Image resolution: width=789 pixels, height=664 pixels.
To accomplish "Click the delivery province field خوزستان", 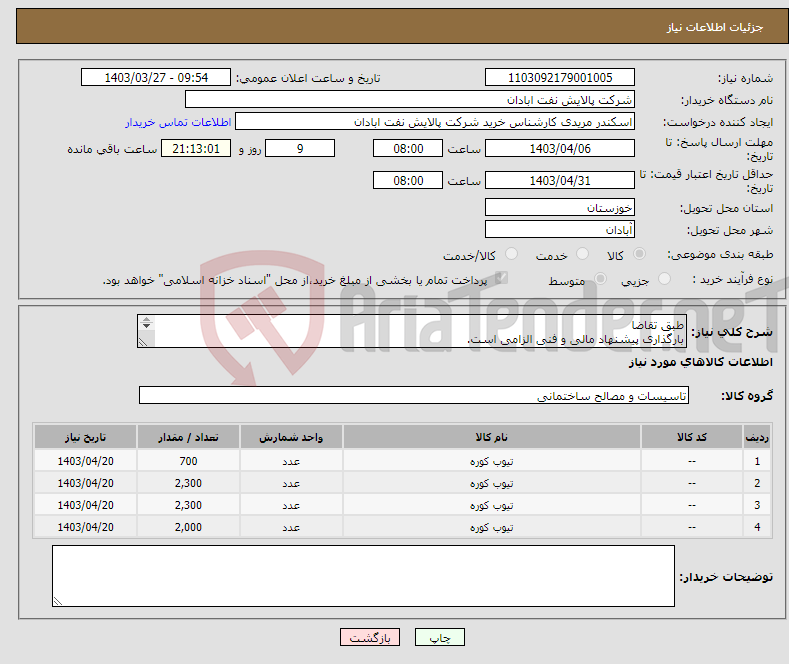I will (560, 207).
